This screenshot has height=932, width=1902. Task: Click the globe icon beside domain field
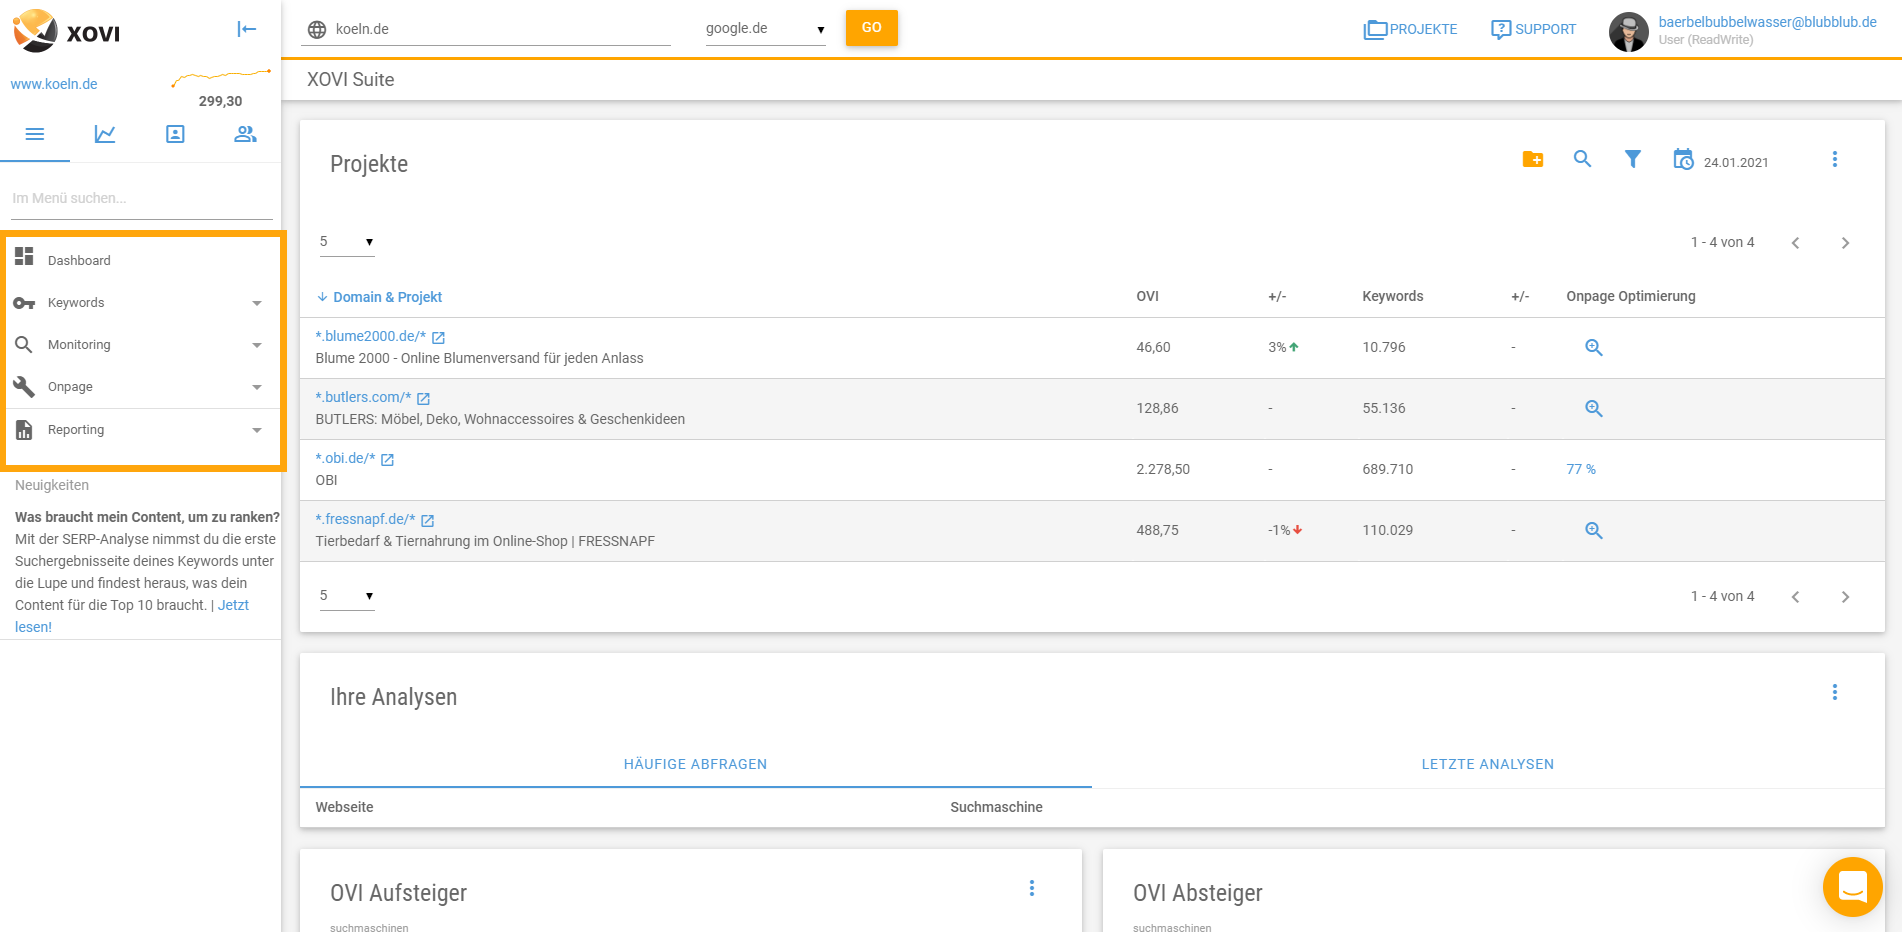317,30
